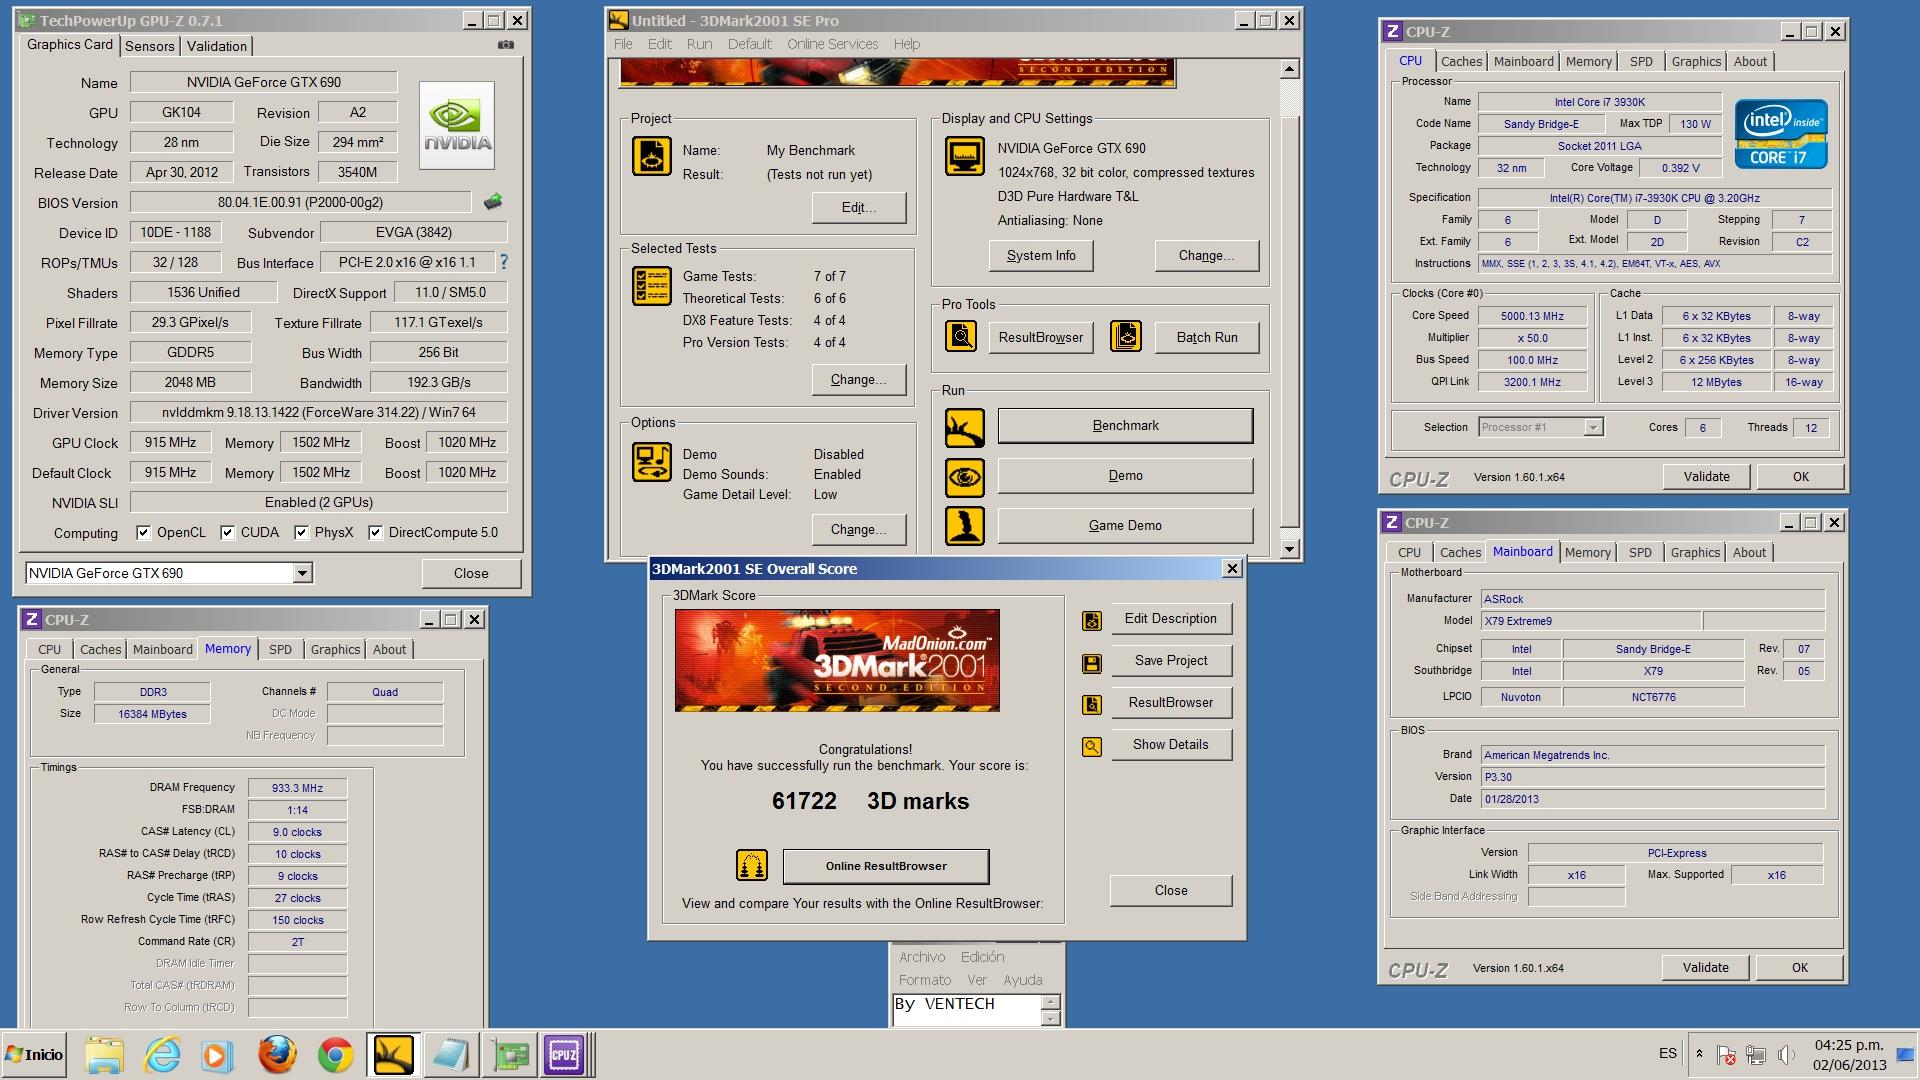Screen dimensions: 1920x1080
Task: Switch to 3DMark2001 taskbar icon
Action: (x=392, y=1055)
